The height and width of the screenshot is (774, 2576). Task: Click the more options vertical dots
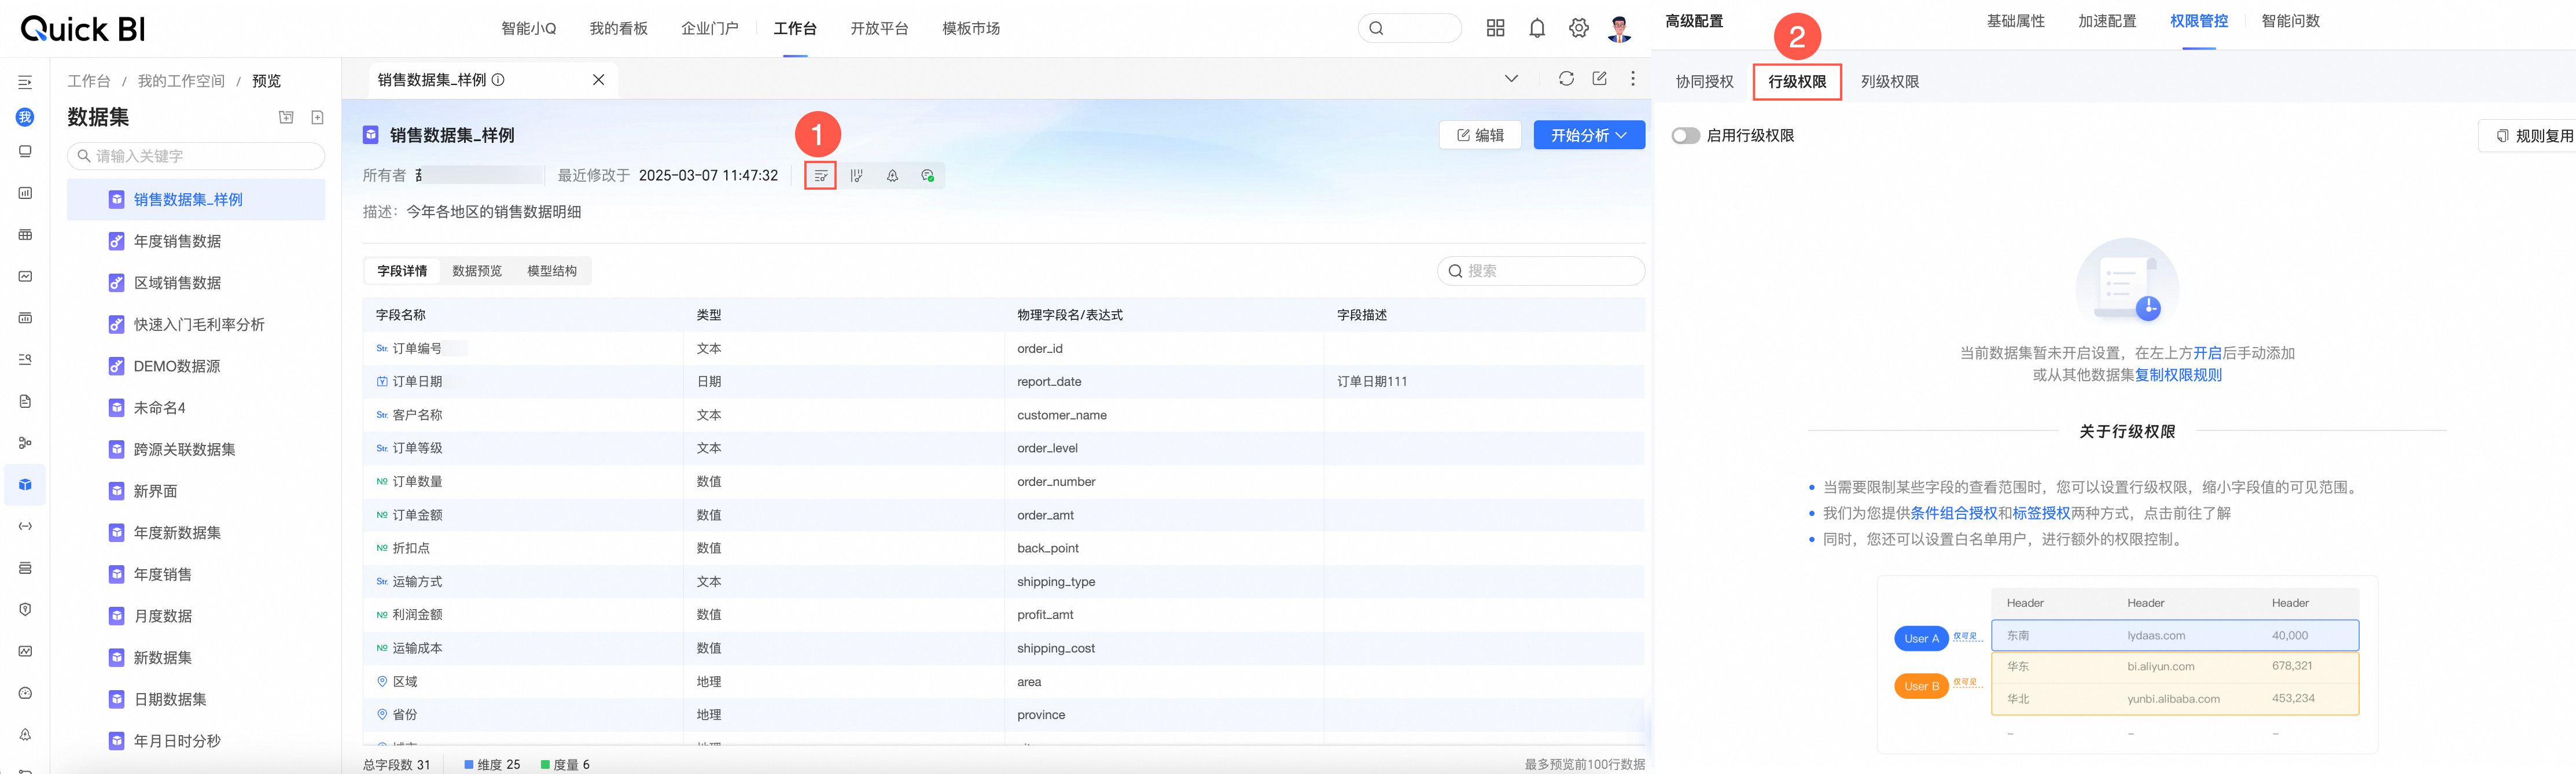tap(1633, 79)
